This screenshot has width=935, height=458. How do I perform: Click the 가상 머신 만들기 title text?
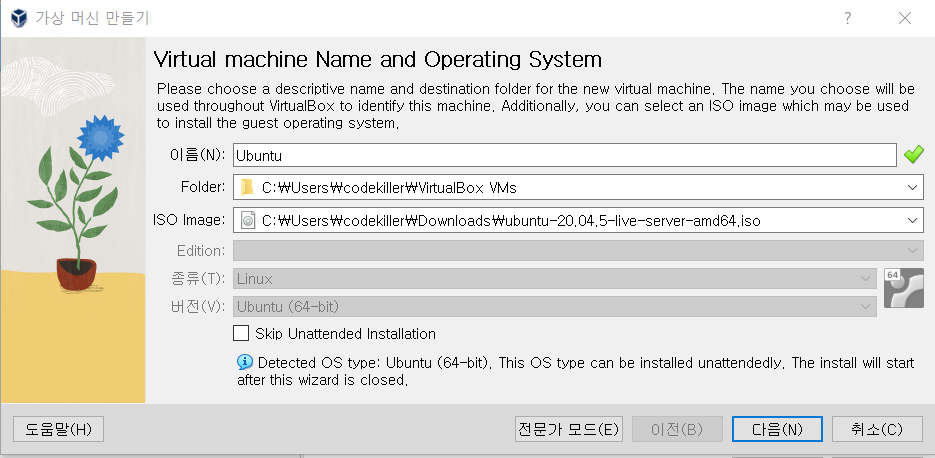click(92, 18)
